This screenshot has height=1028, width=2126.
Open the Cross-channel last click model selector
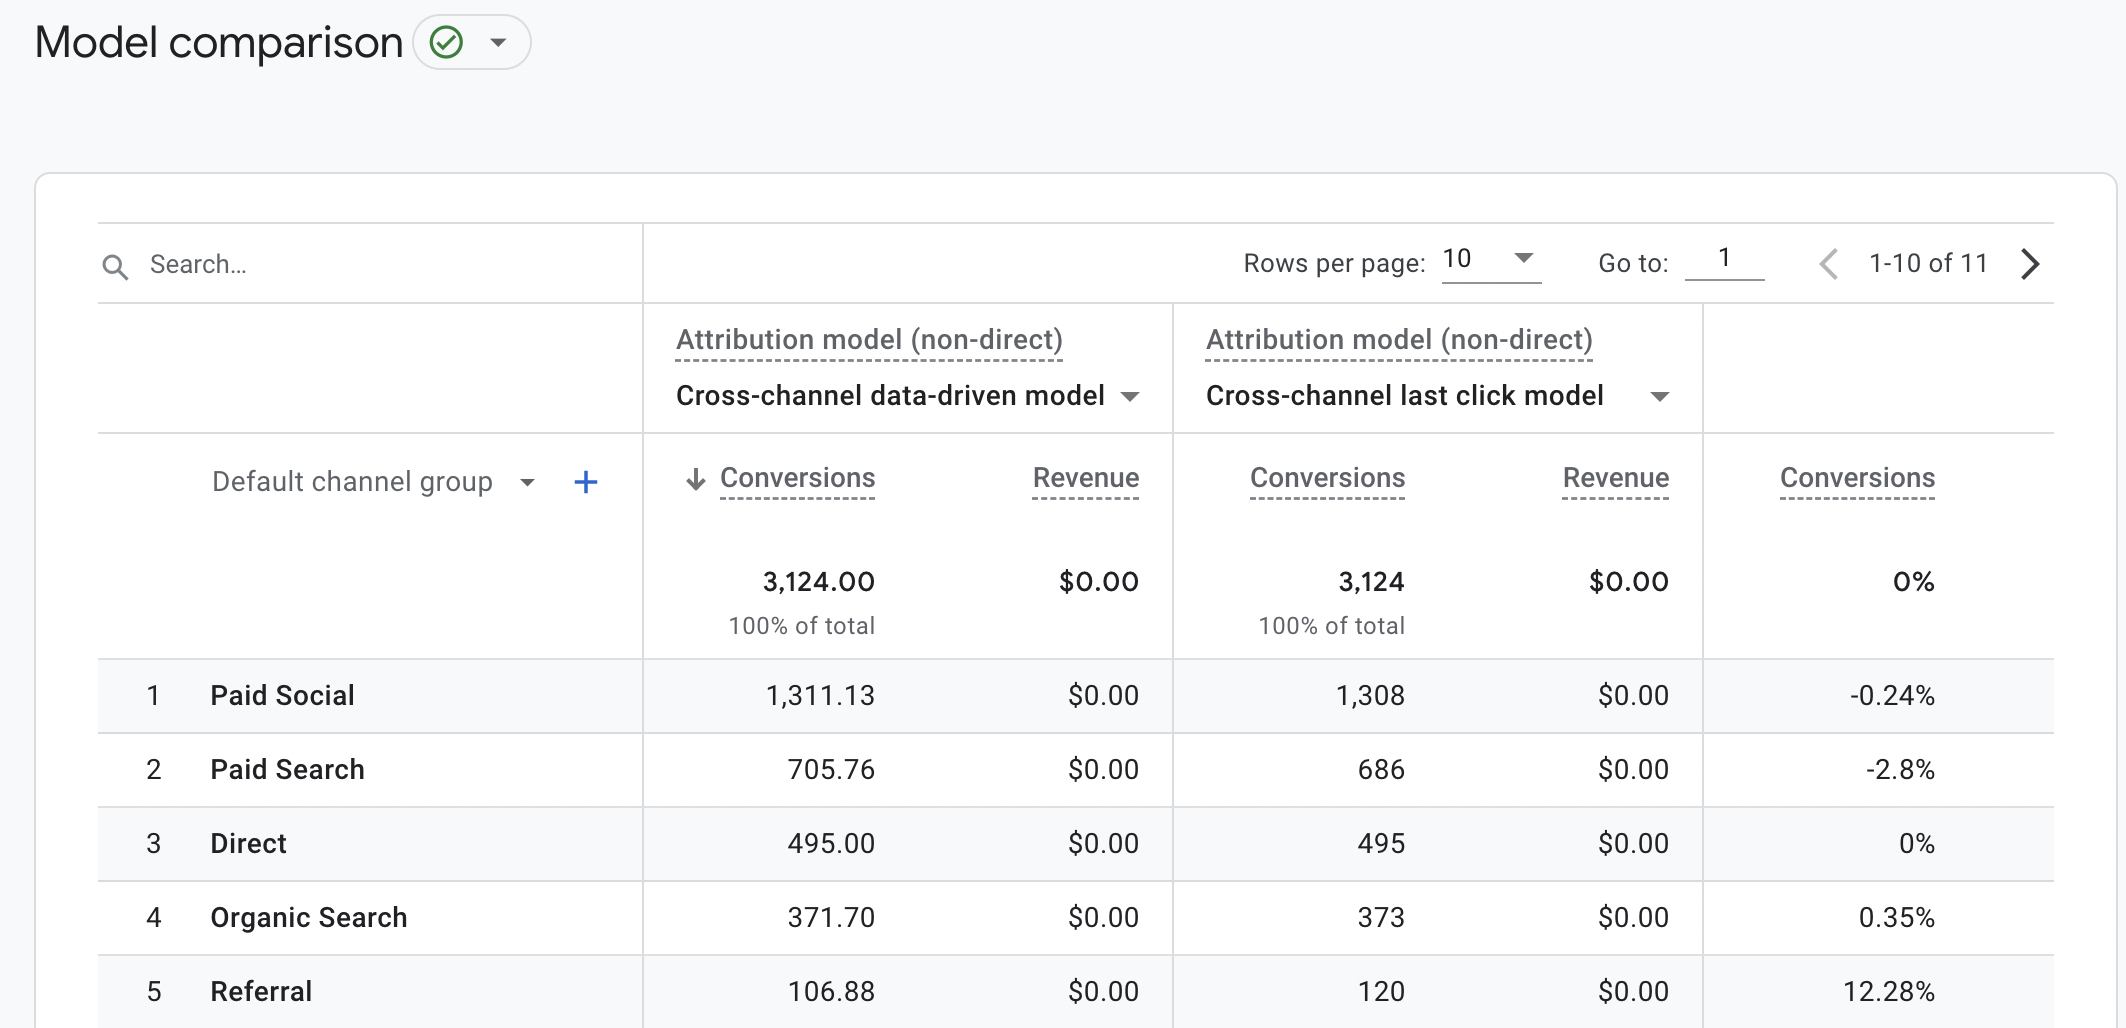(1660, 397)
